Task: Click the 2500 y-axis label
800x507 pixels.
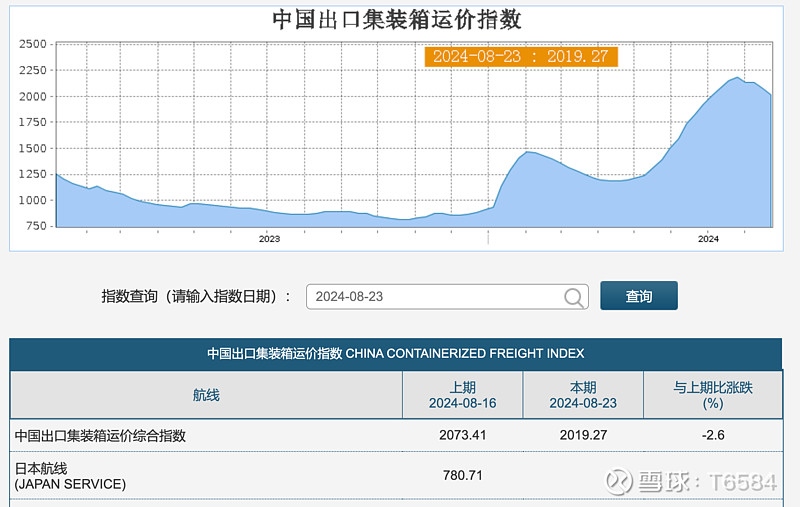Action: (x=33, y=44)
